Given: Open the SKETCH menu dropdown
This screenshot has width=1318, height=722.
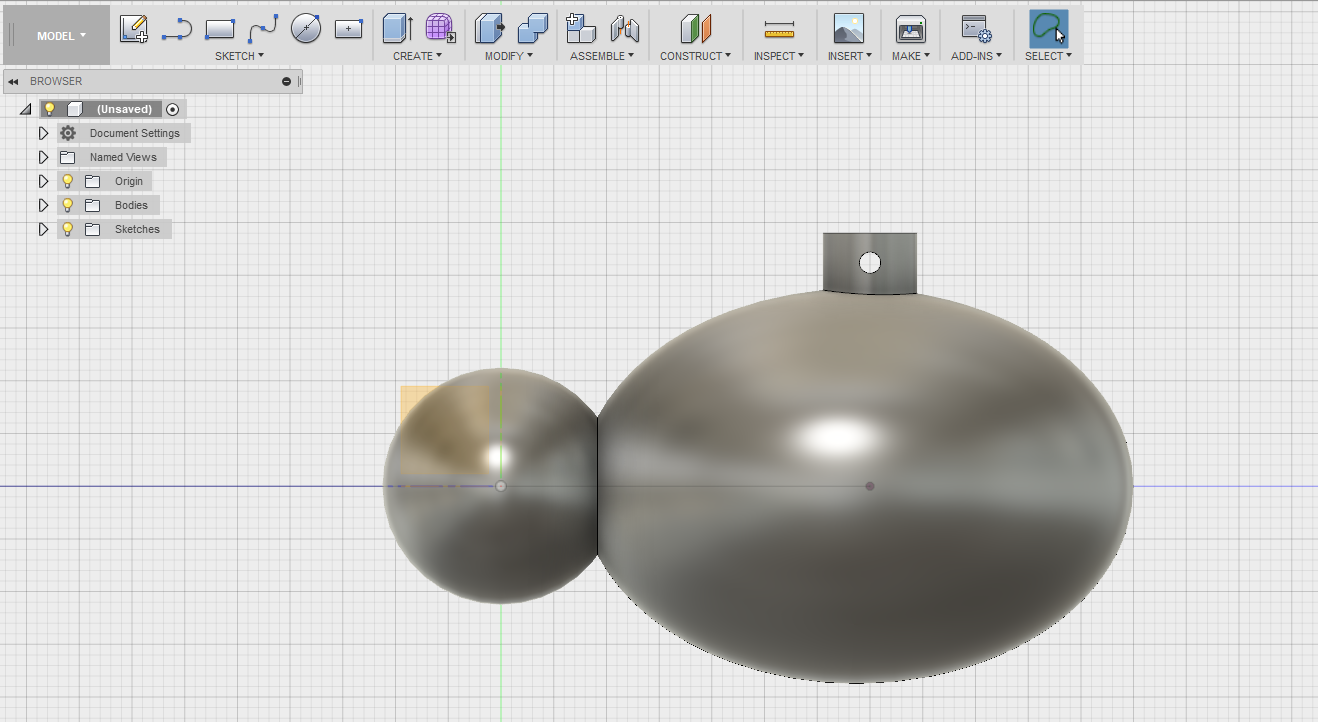Looking at the screenshot, I should [x=240, y=56].
